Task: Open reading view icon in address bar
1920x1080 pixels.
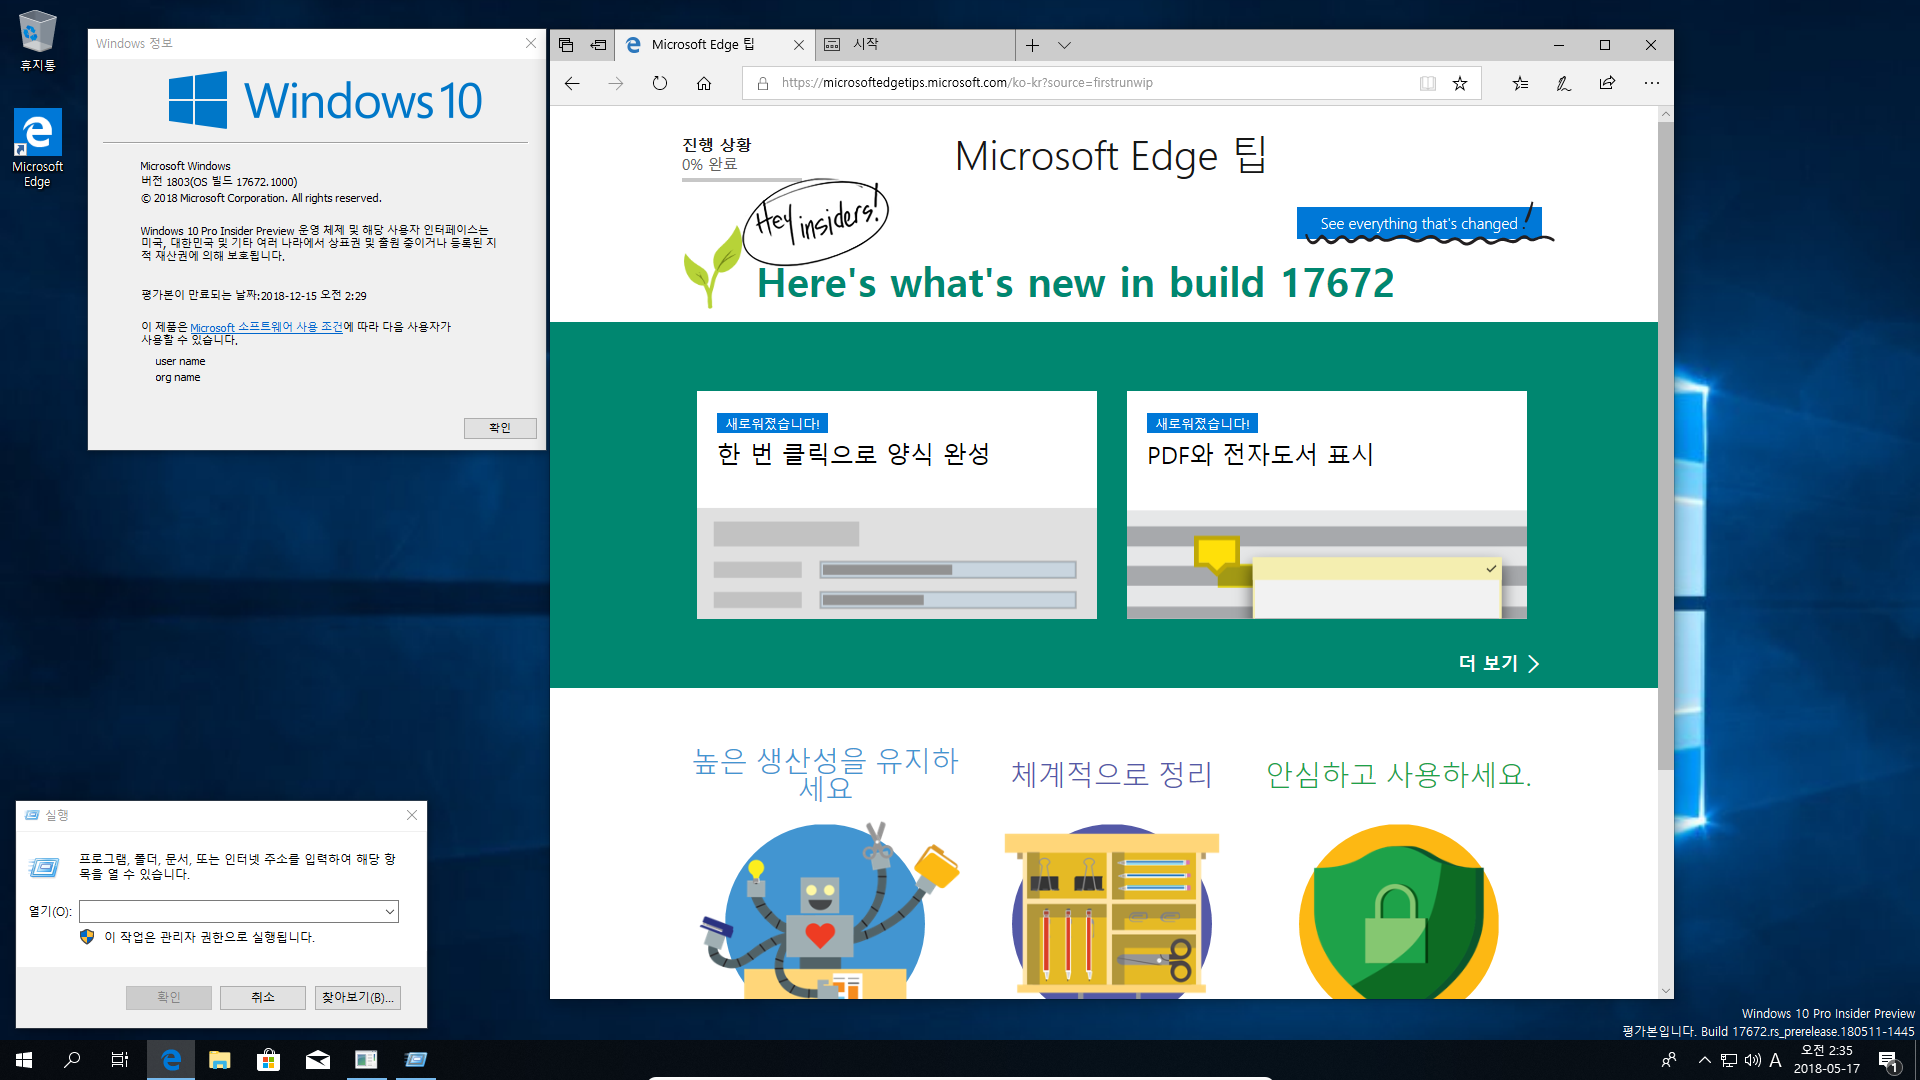Action: (1428, 83)
